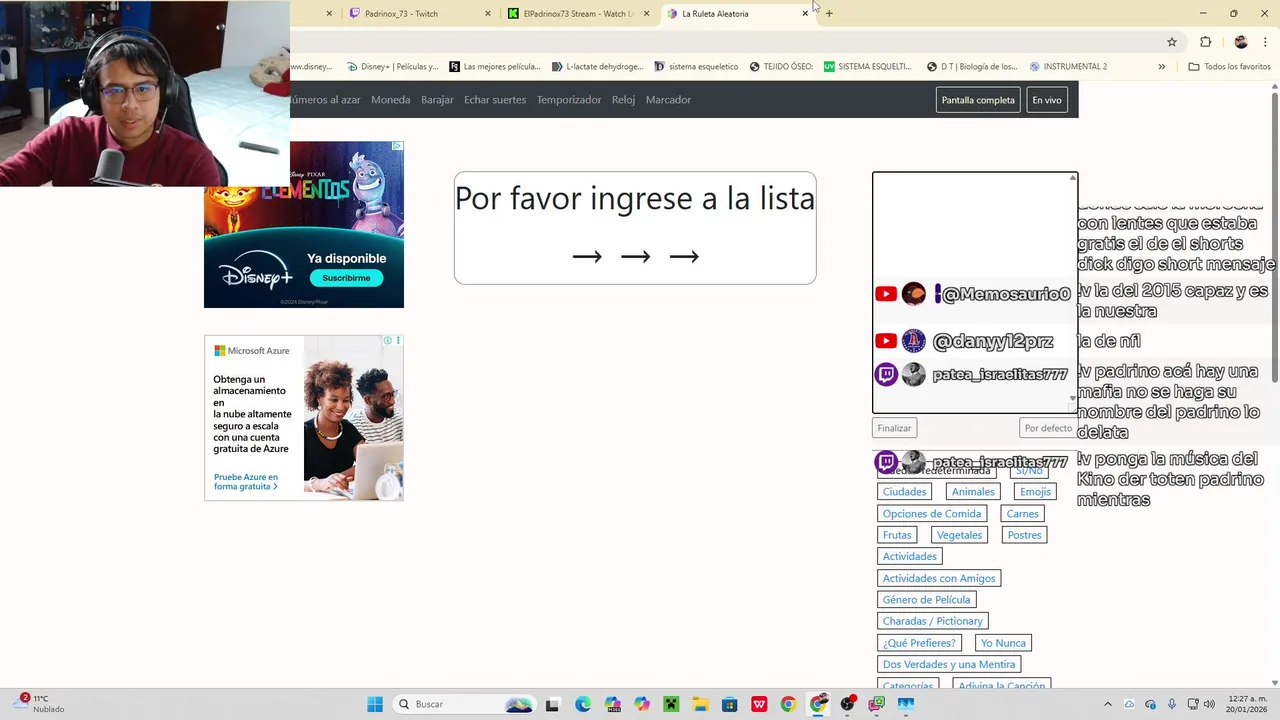
Task: Open the Todos los favoritos folder
Action: point(1229,67)
